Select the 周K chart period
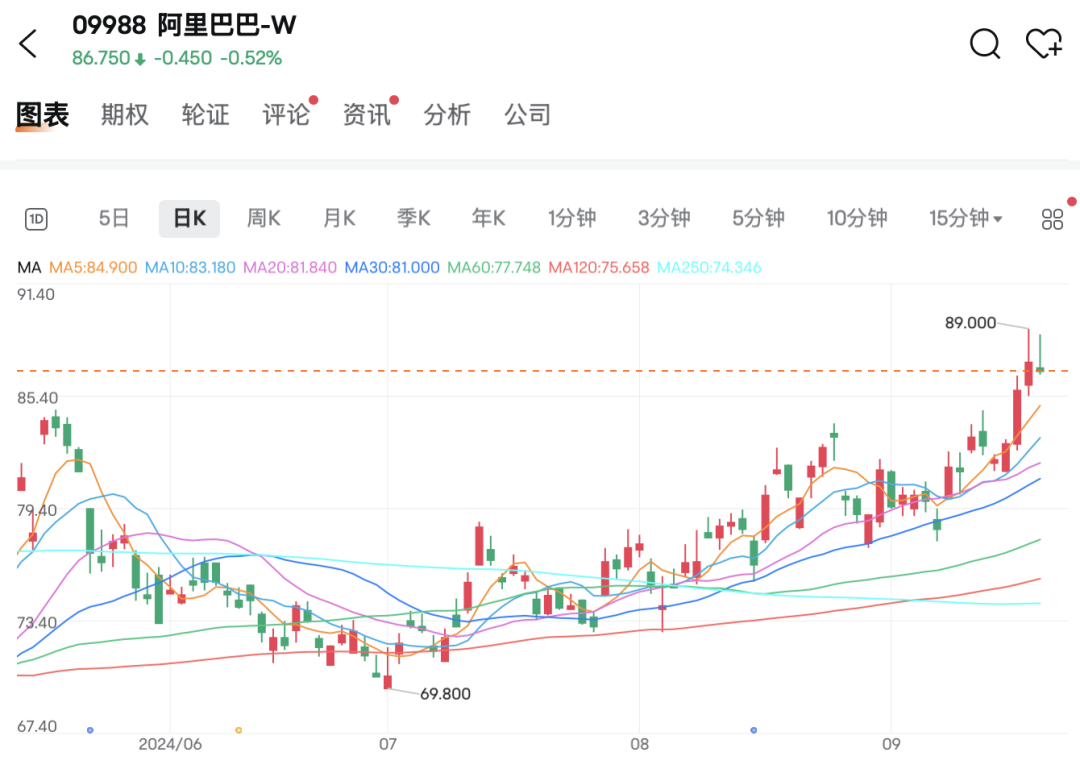This screenshot has width=1080, height=769. 264,218
